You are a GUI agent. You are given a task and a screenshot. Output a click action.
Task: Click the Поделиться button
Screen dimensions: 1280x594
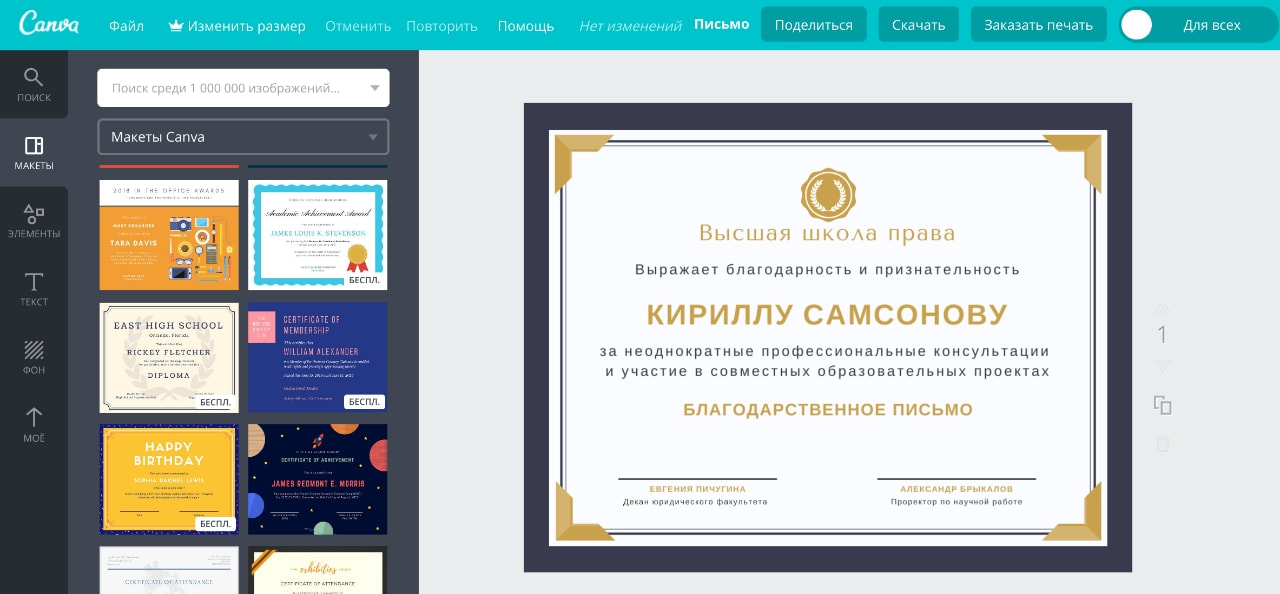coord(814,25)
